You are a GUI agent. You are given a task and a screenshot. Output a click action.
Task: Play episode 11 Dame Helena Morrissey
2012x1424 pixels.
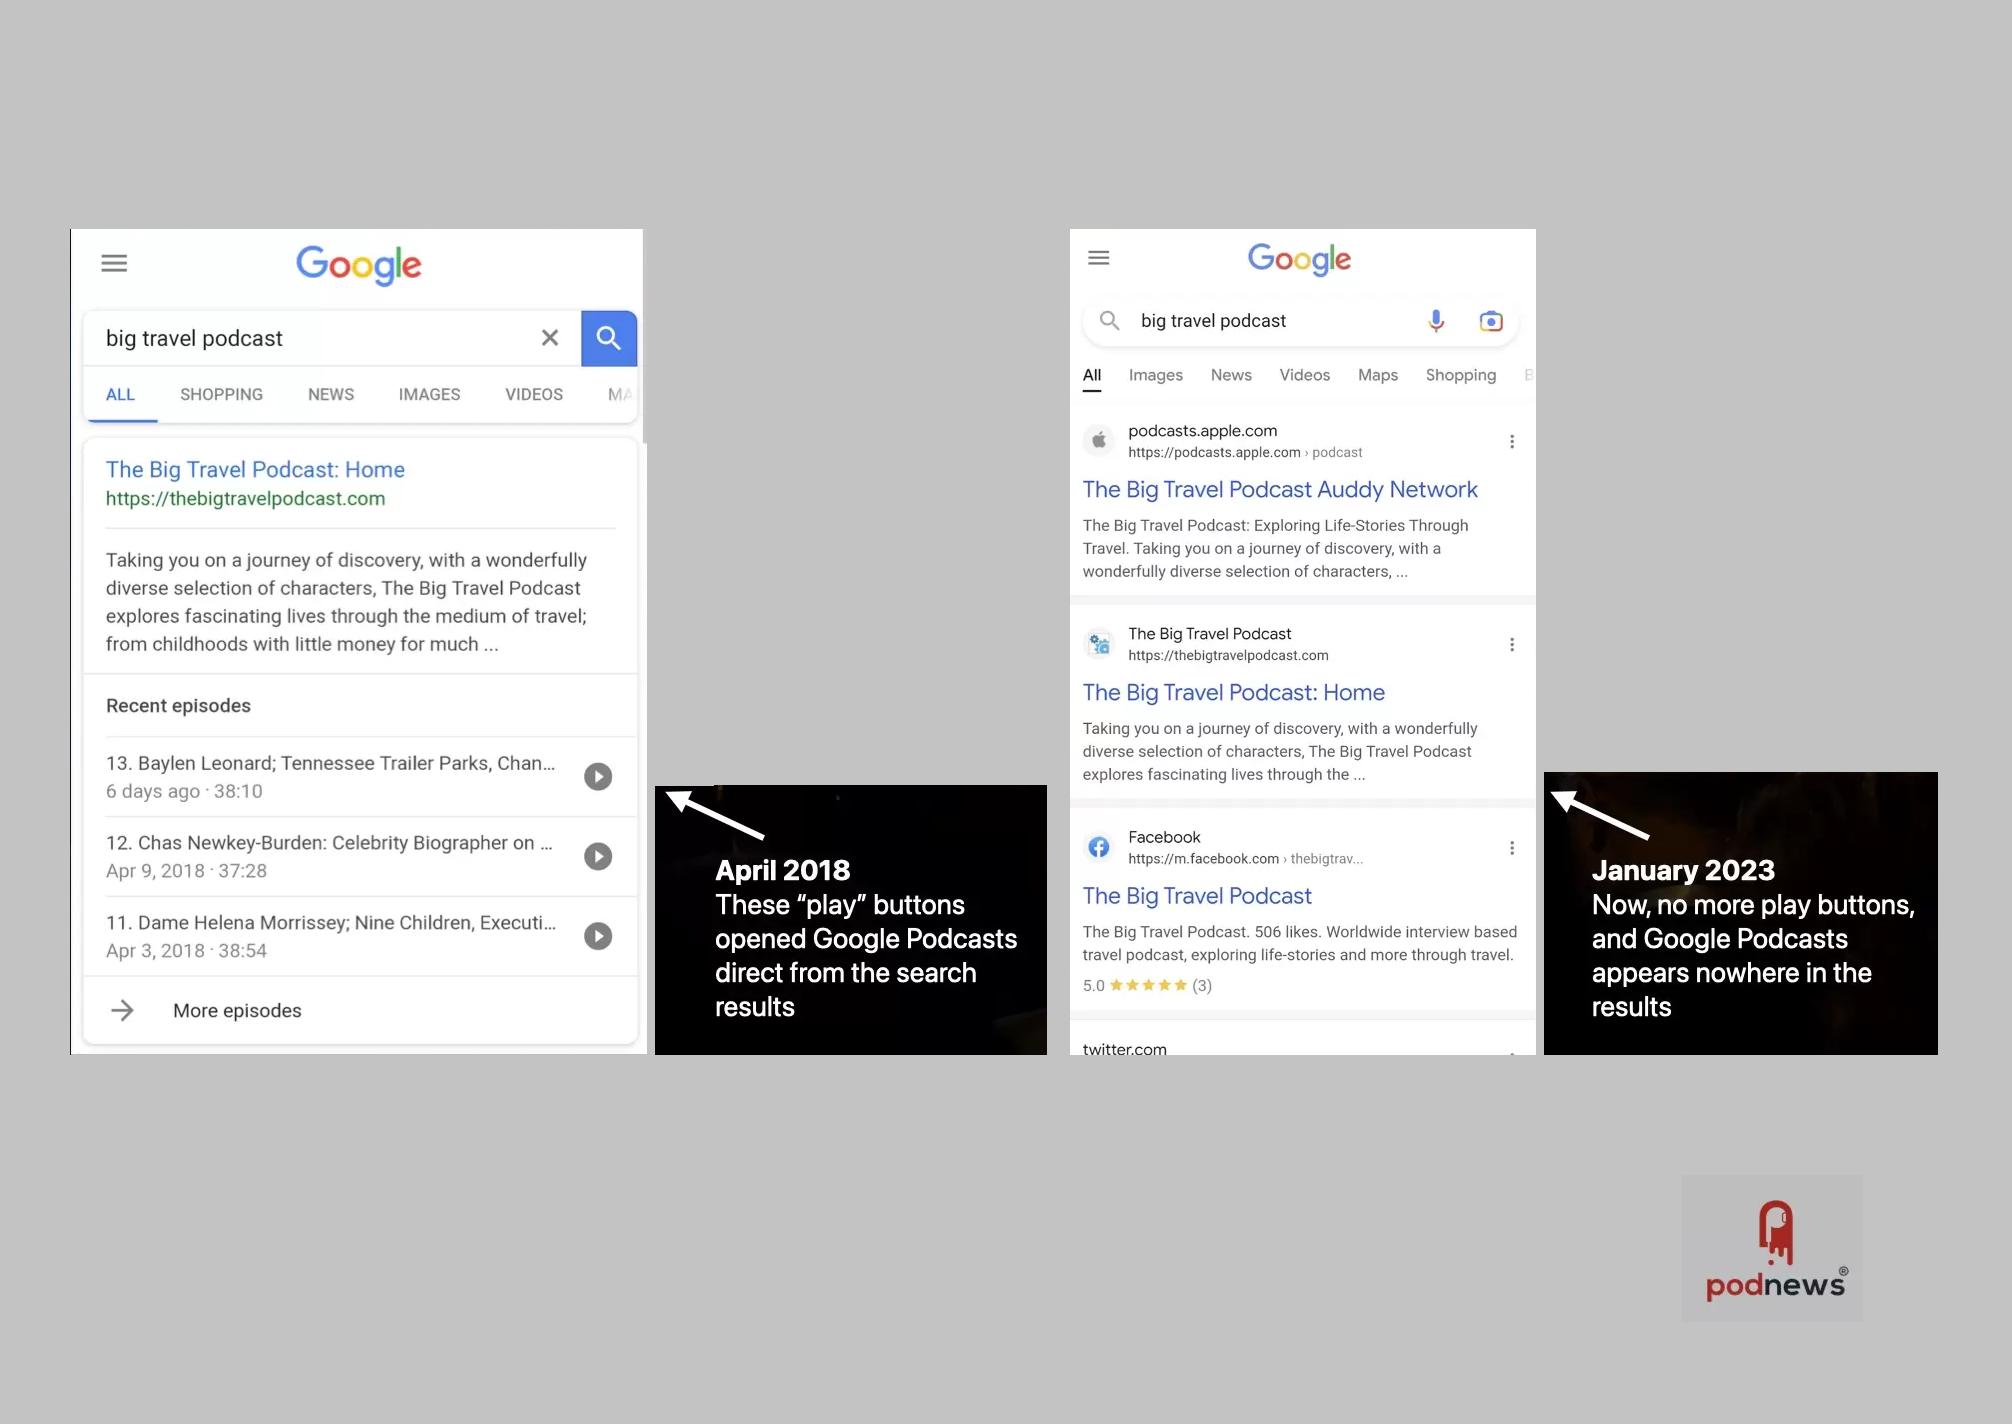click(598, 936)
